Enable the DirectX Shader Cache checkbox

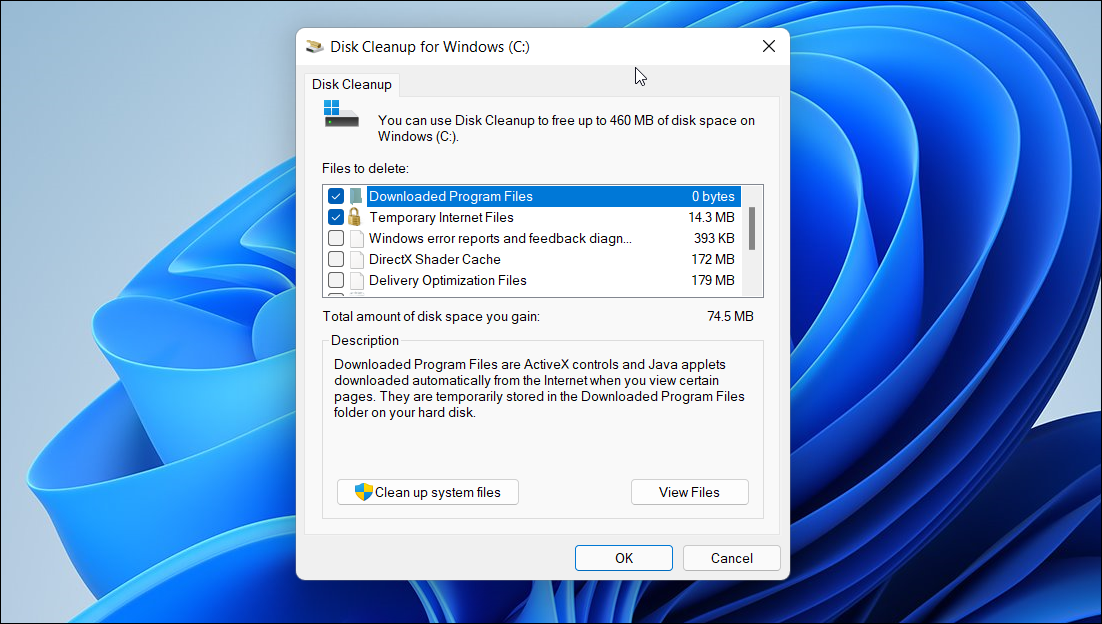(335, 259)
